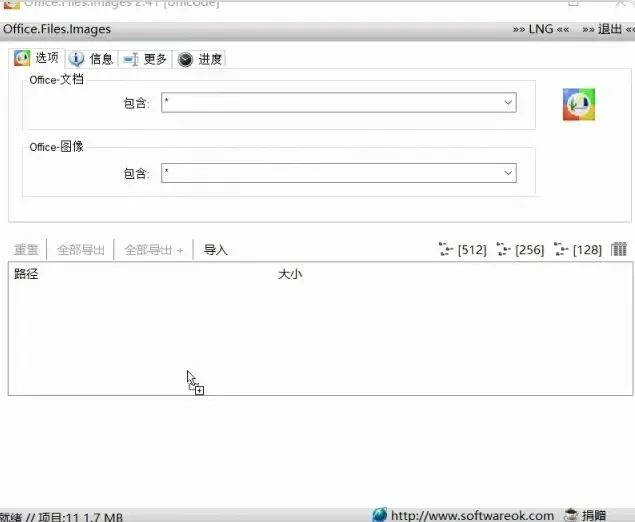Click the clock icon of 进度

pyautogui.click(x=185, y=60)
